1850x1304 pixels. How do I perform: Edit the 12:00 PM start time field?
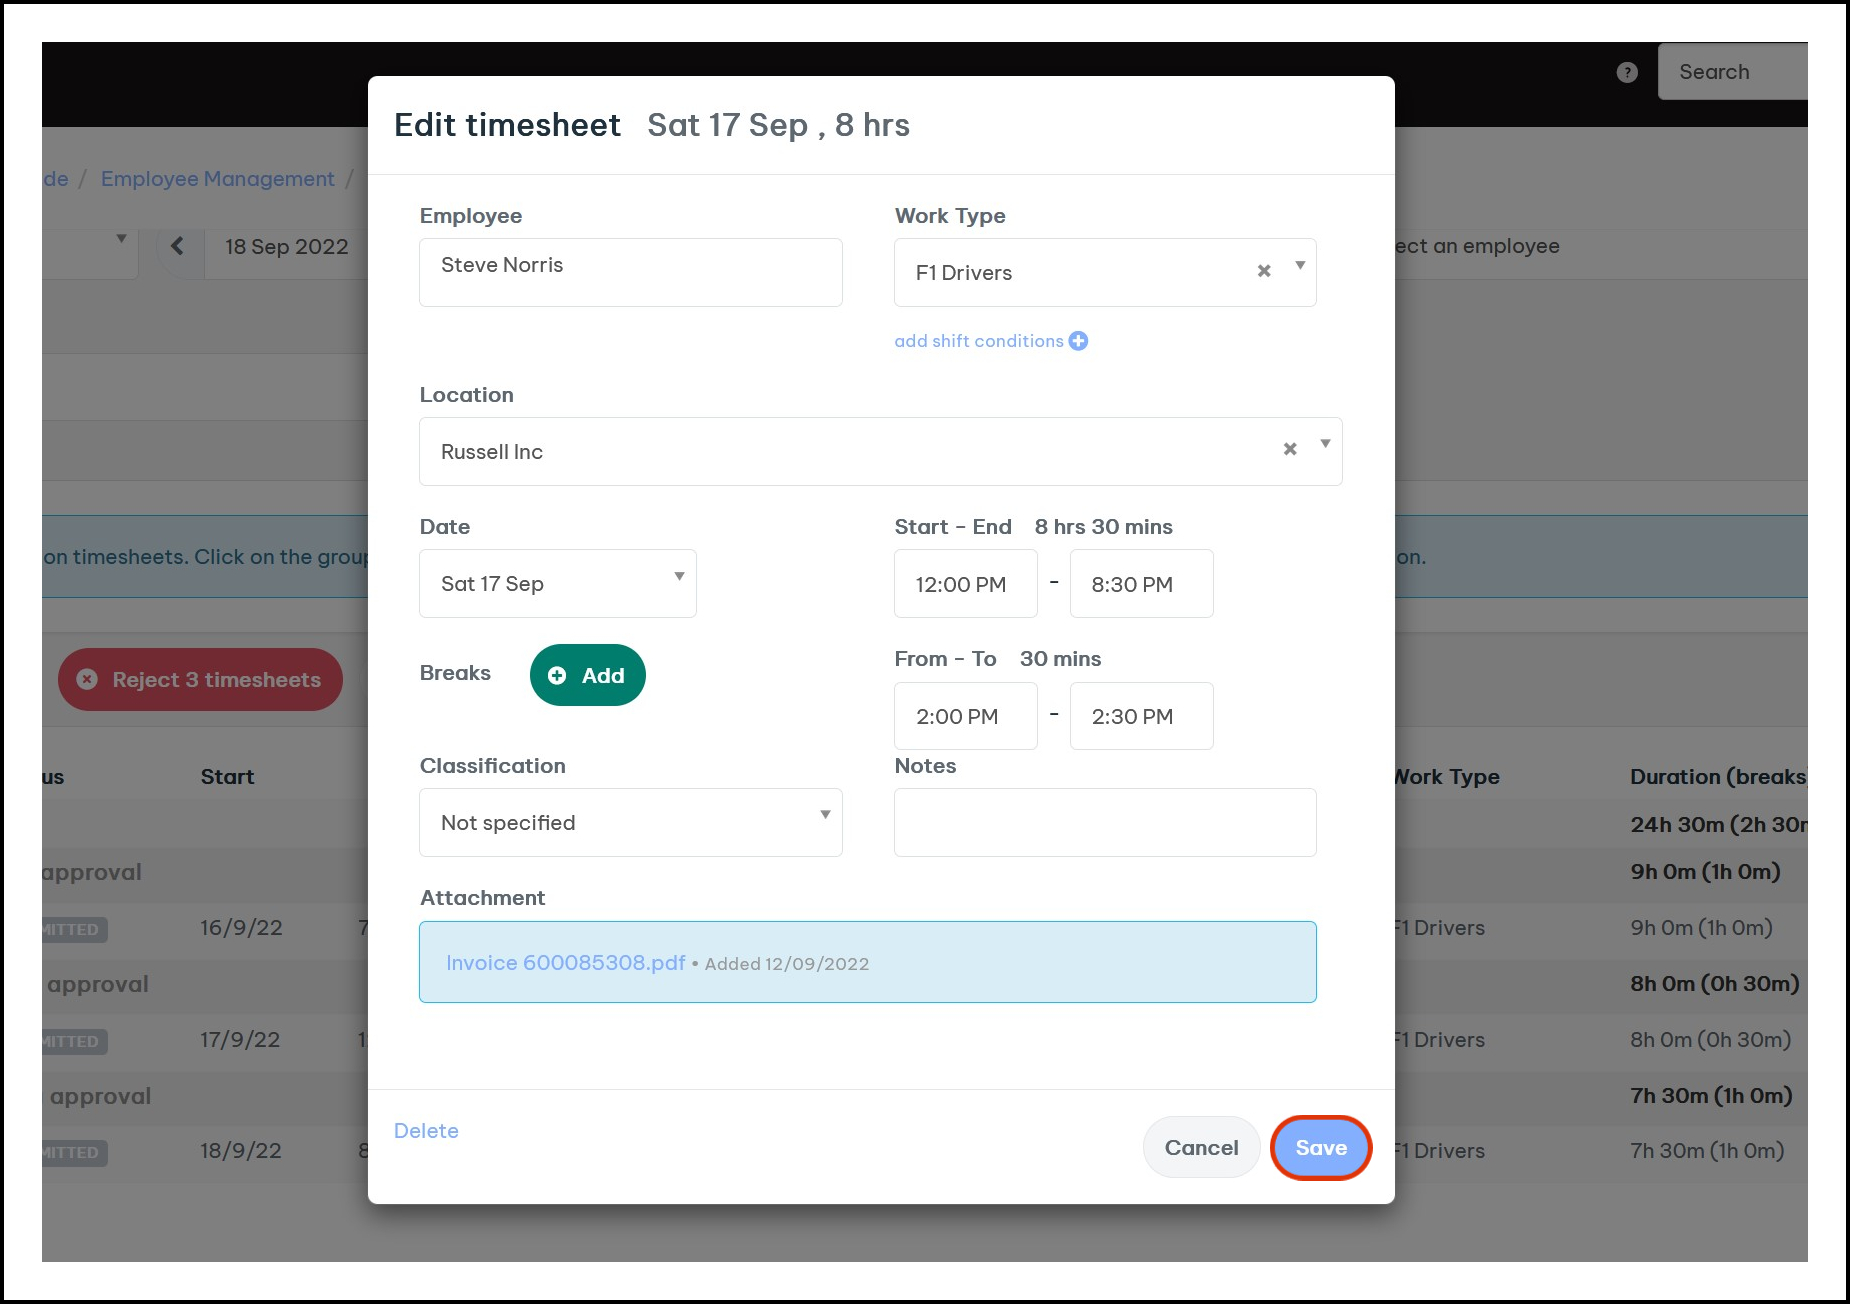(x=965, y=584)
